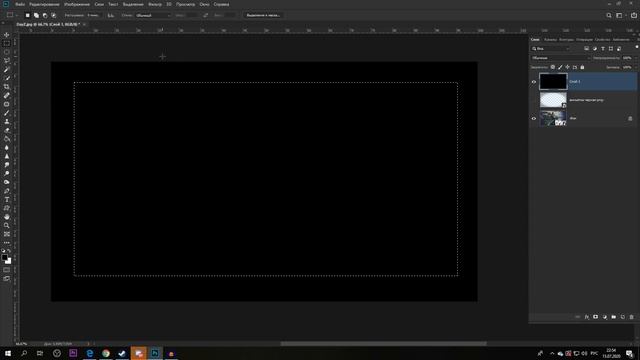Viewport: 640px width, 360px height.
Task: Create a new layer icon
Action: pyautogui.click(x=622, y=317)
